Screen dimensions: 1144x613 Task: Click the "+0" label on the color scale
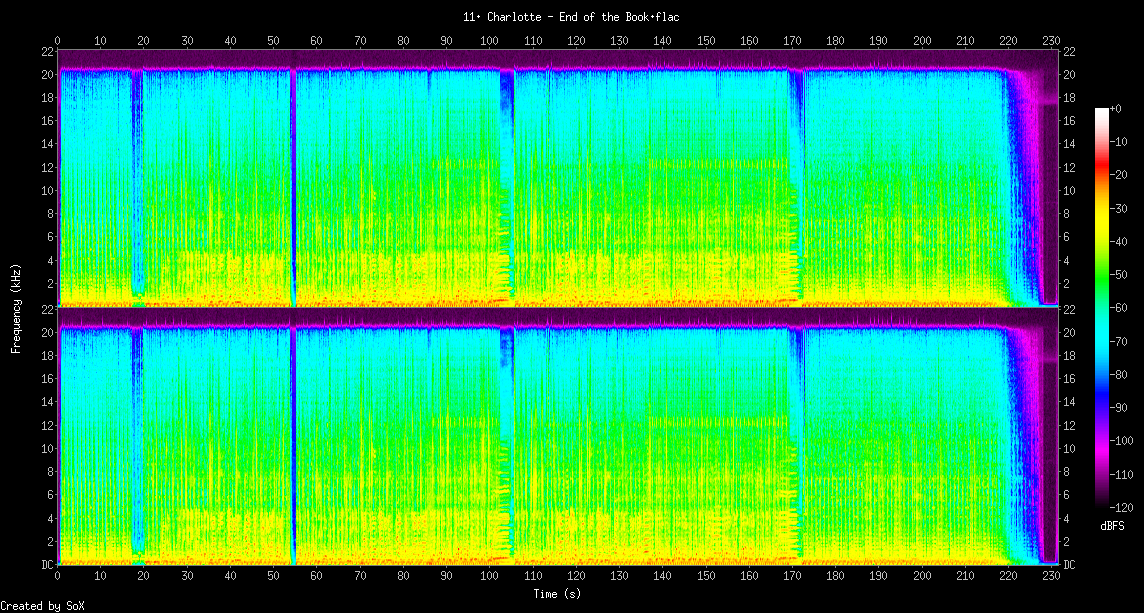click(x=1115, y=108)
